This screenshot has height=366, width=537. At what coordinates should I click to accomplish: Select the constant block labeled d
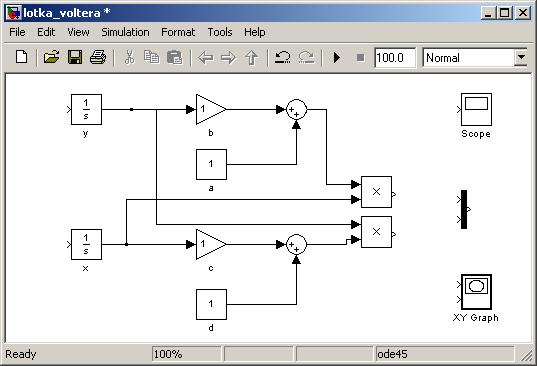[211, 304]
